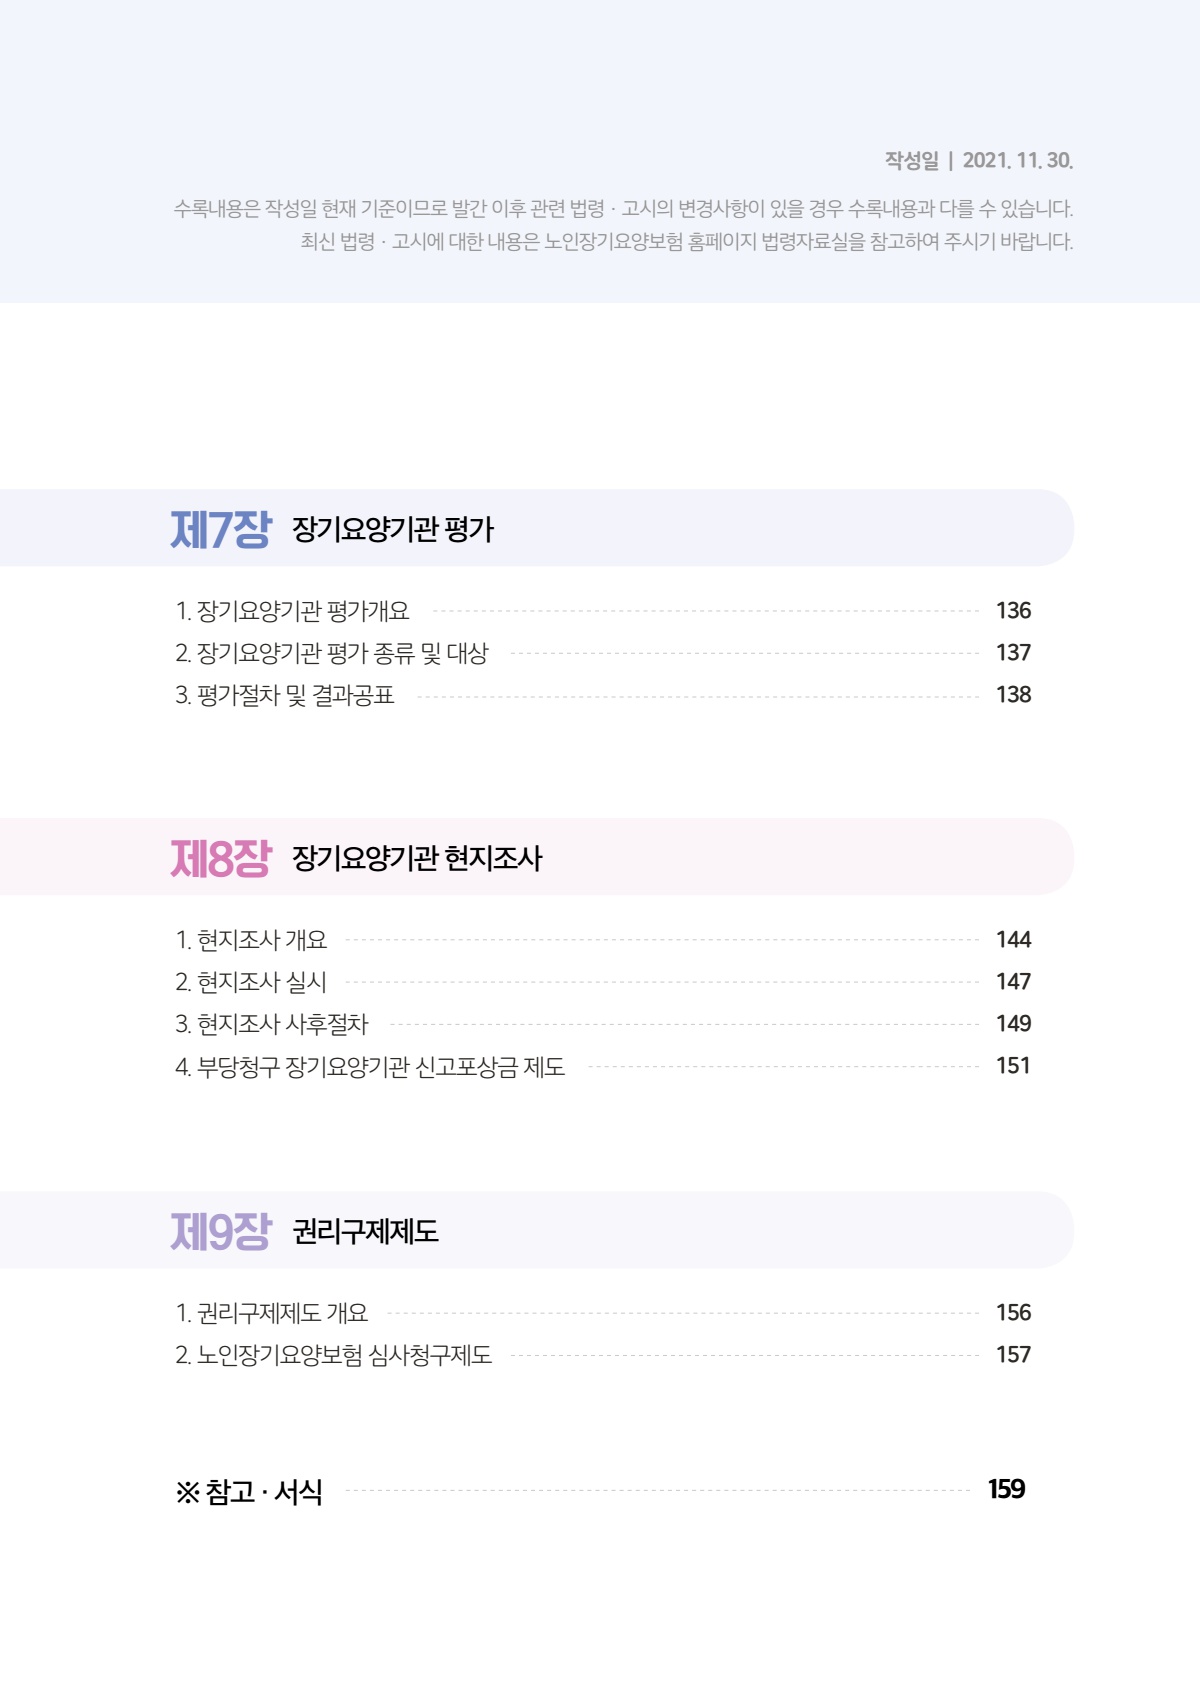The image size is (1200, 1696).
Task: Go to 3. 현지조사 사후절차
Action: [272, 1024]
